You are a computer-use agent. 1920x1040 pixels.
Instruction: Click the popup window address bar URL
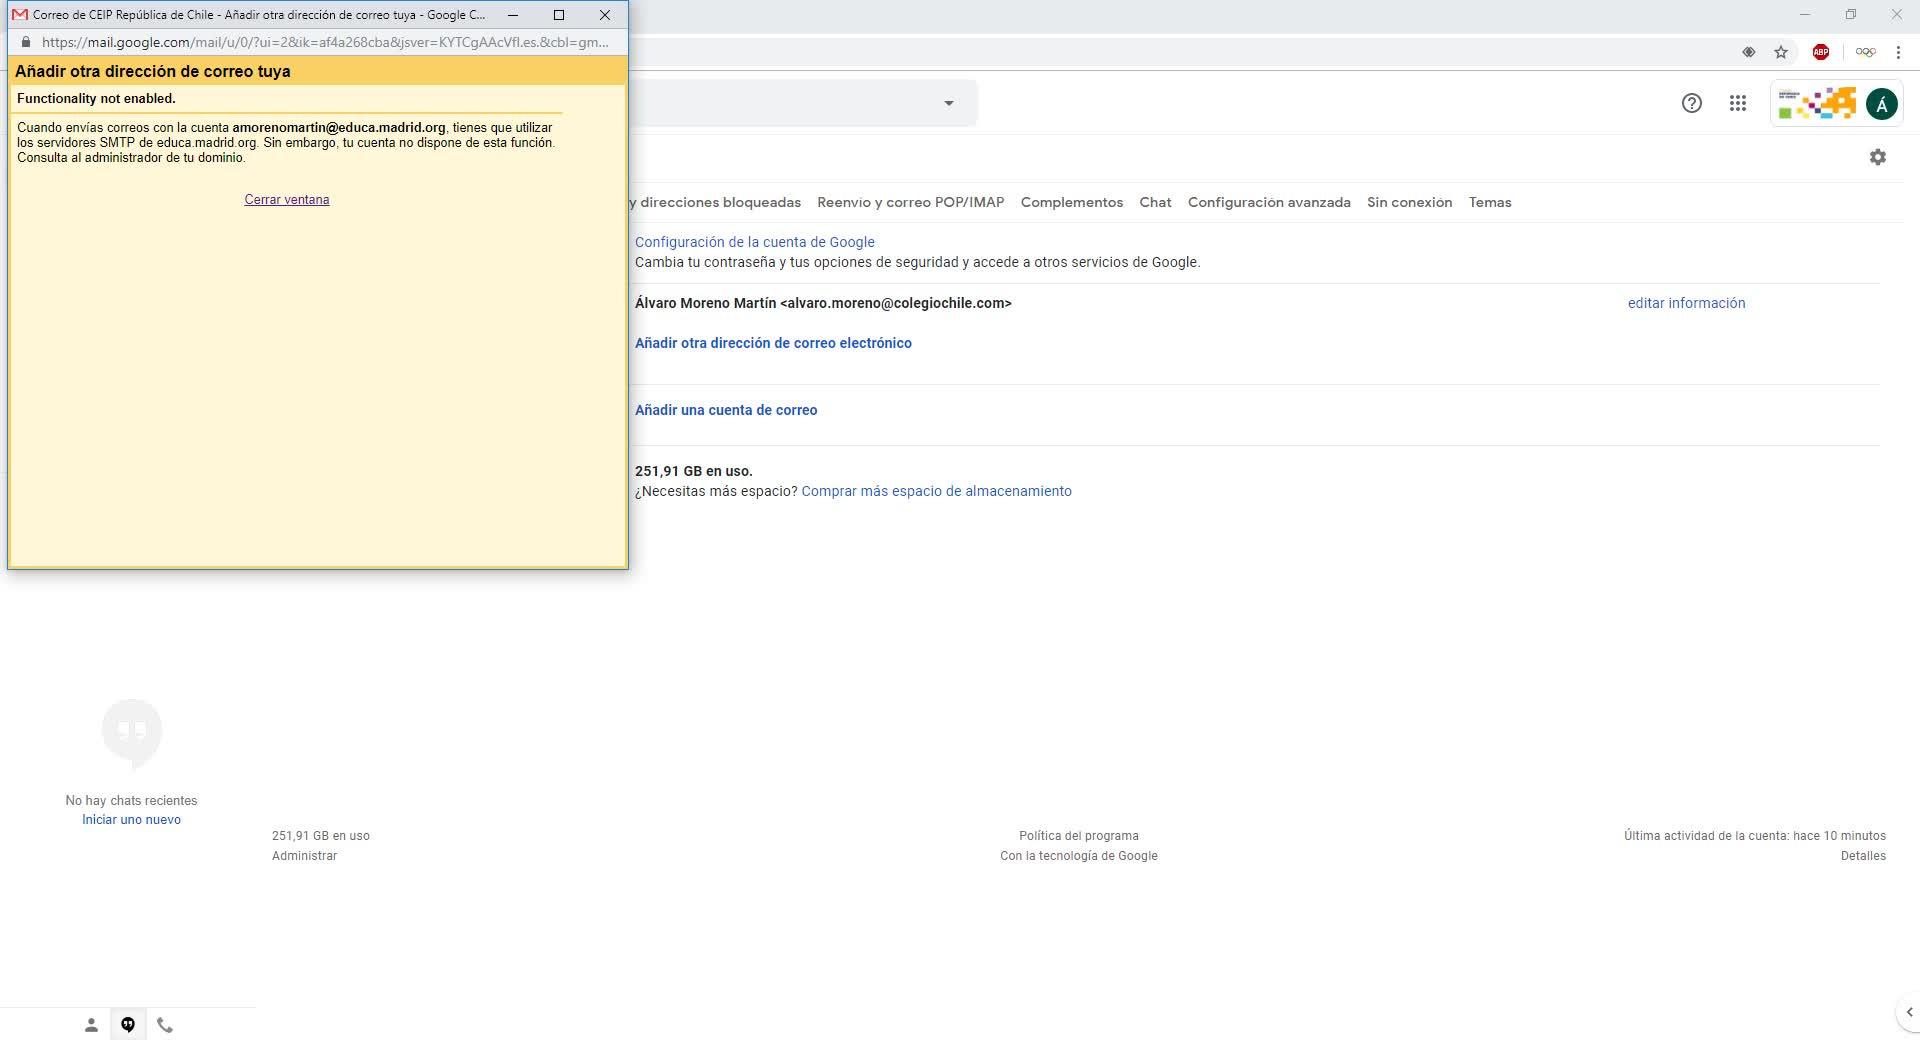[324, 42]
